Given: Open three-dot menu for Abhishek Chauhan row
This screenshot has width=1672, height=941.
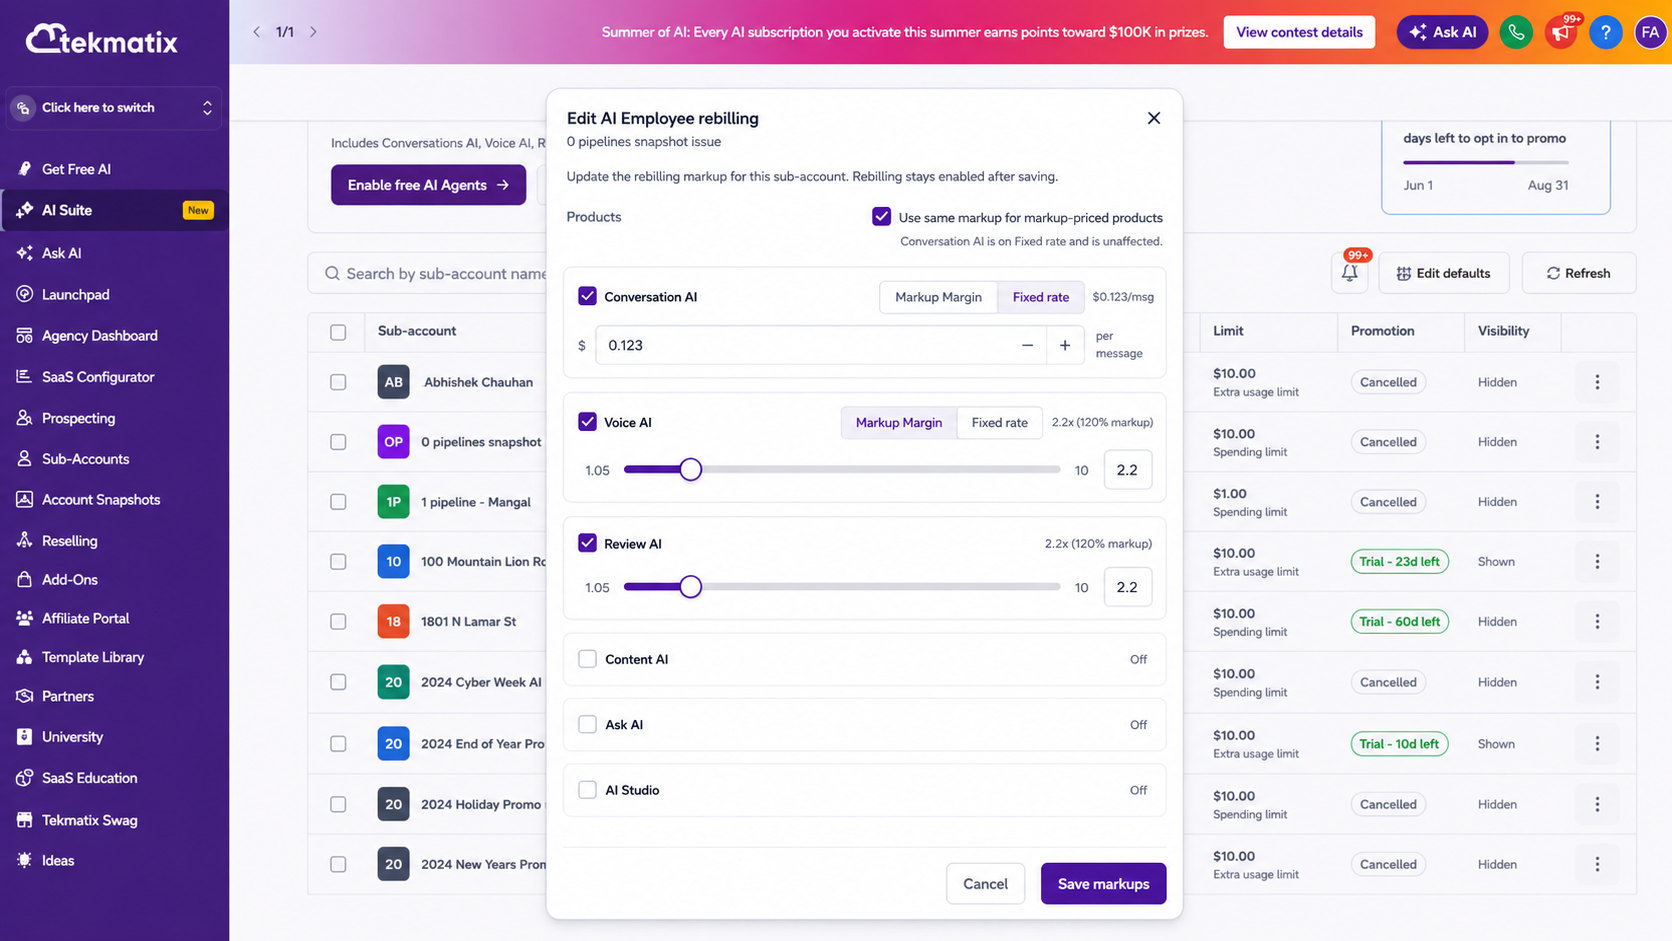Looking at the screenshot, I should [x=1597, y=382].
